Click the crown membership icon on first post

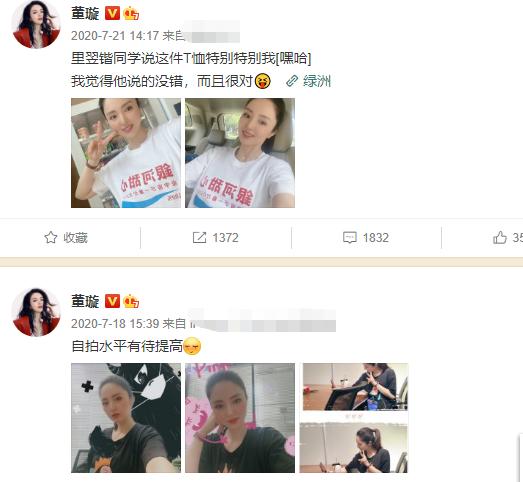click(131, 14)
